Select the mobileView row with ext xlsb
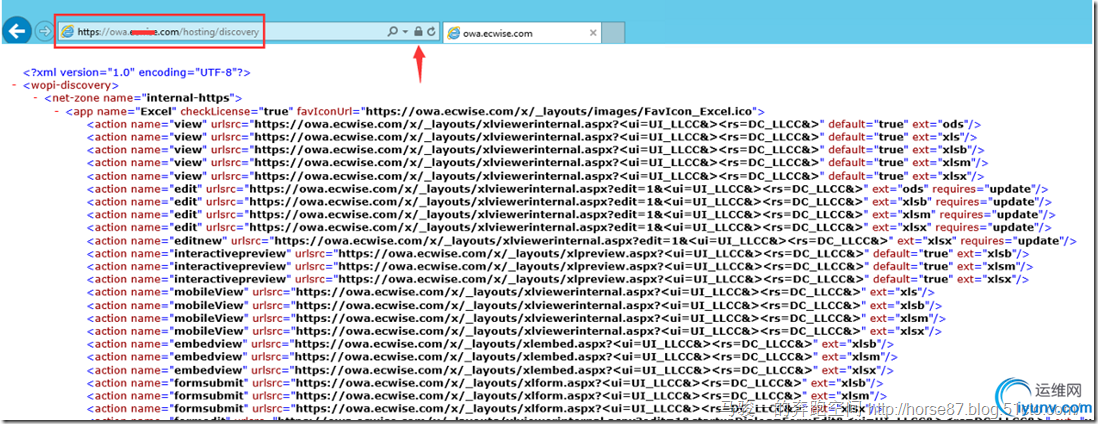 tap(513, 305)
